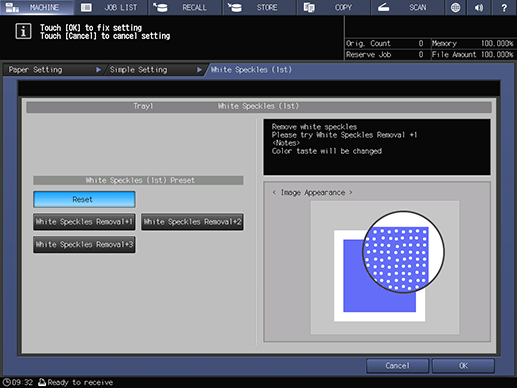The image size is (517, 388).
Task: Select the Reset preset button
Action: (x=84, y=199)
